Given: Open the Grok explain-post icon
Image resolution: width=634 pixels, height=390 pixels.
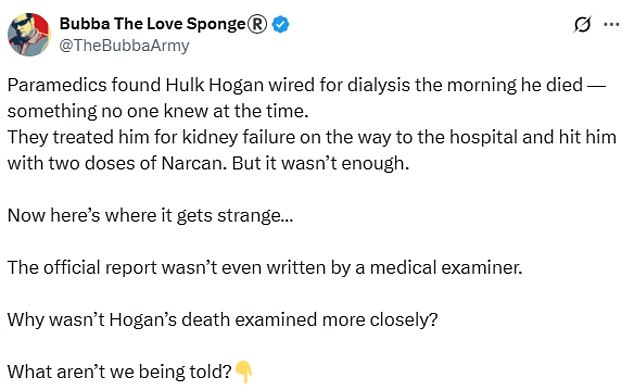Looking at the screenshot, I should click(583, 24).
